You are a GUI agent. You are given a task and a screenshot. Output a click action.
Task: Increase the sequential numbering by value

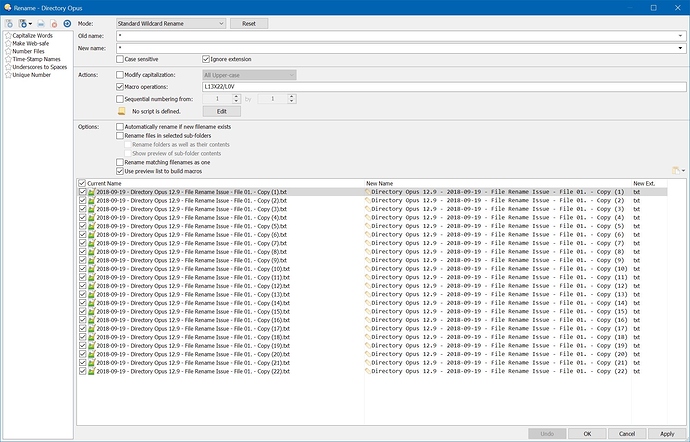click(291, 96)
